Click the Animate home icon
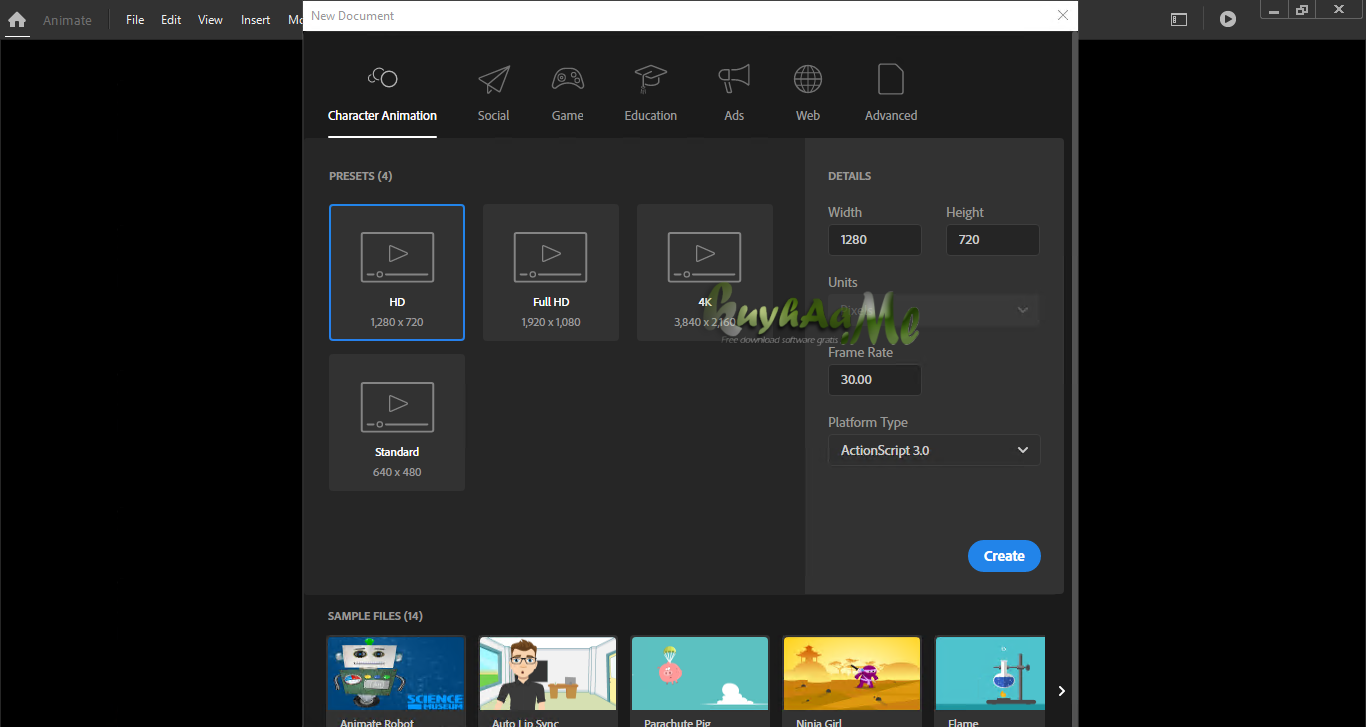 [x=17, y=20]
